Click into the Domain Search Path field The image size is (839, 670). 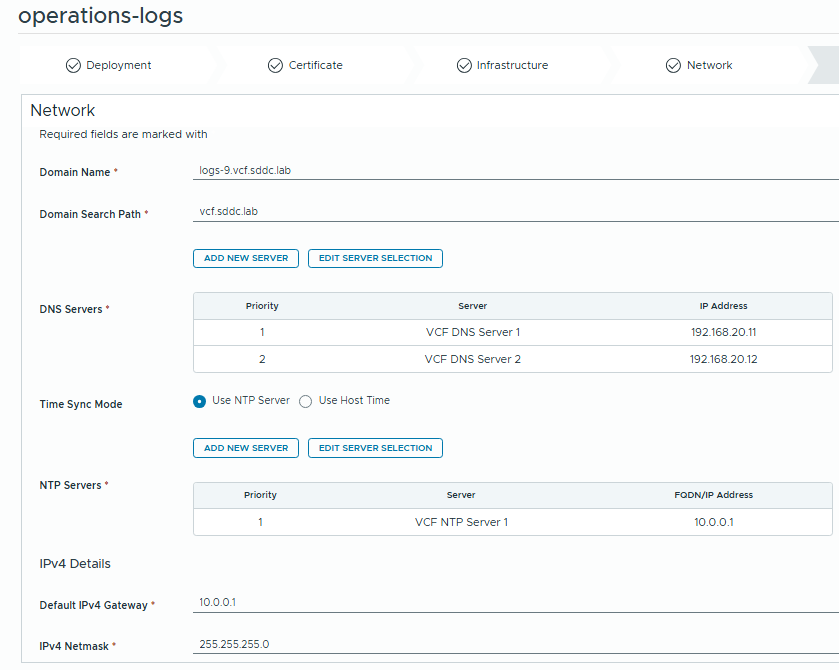coord(515,212)
